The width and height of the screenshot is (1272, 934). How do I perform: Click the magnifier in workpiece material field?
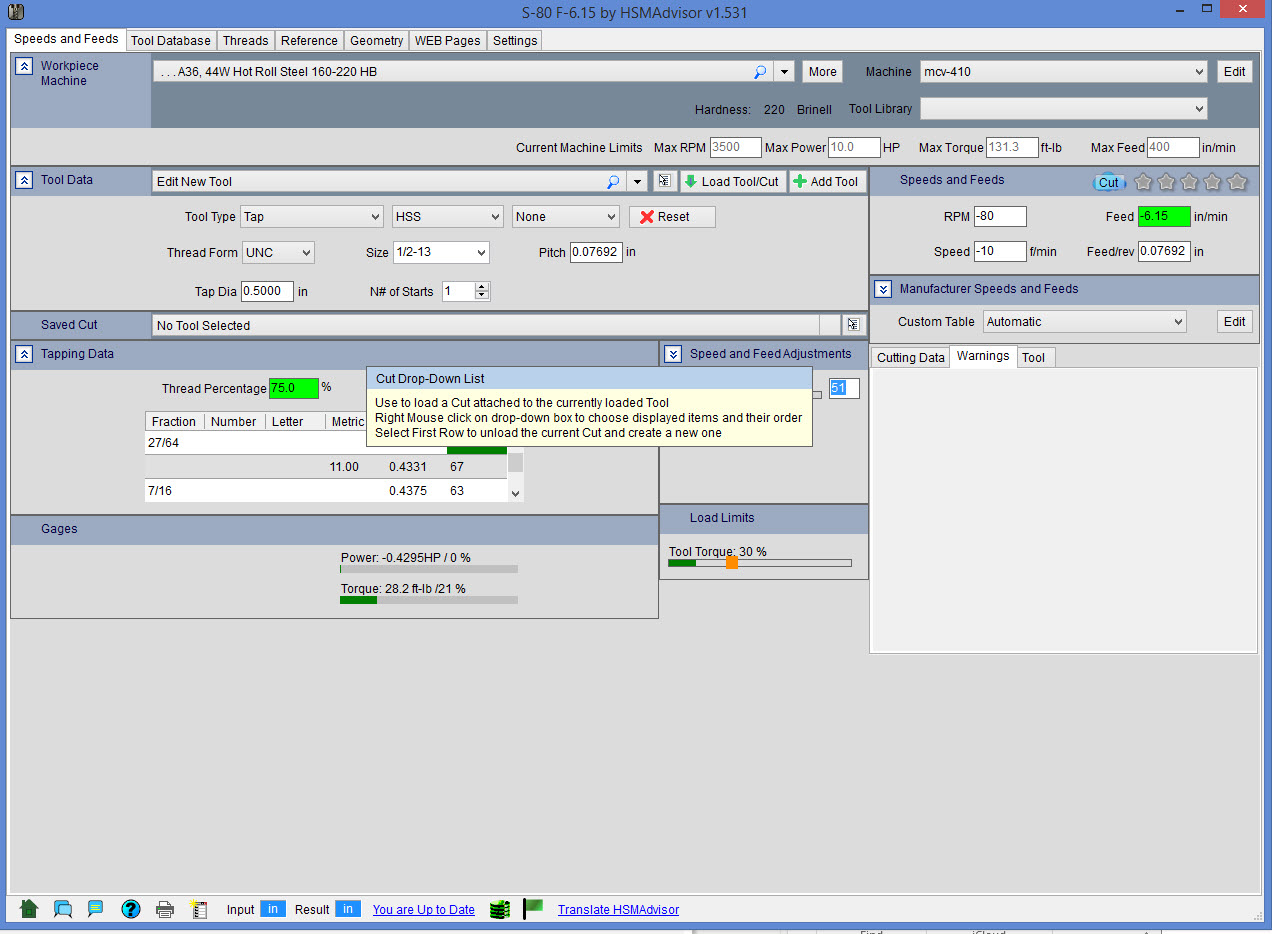point(760,72)
